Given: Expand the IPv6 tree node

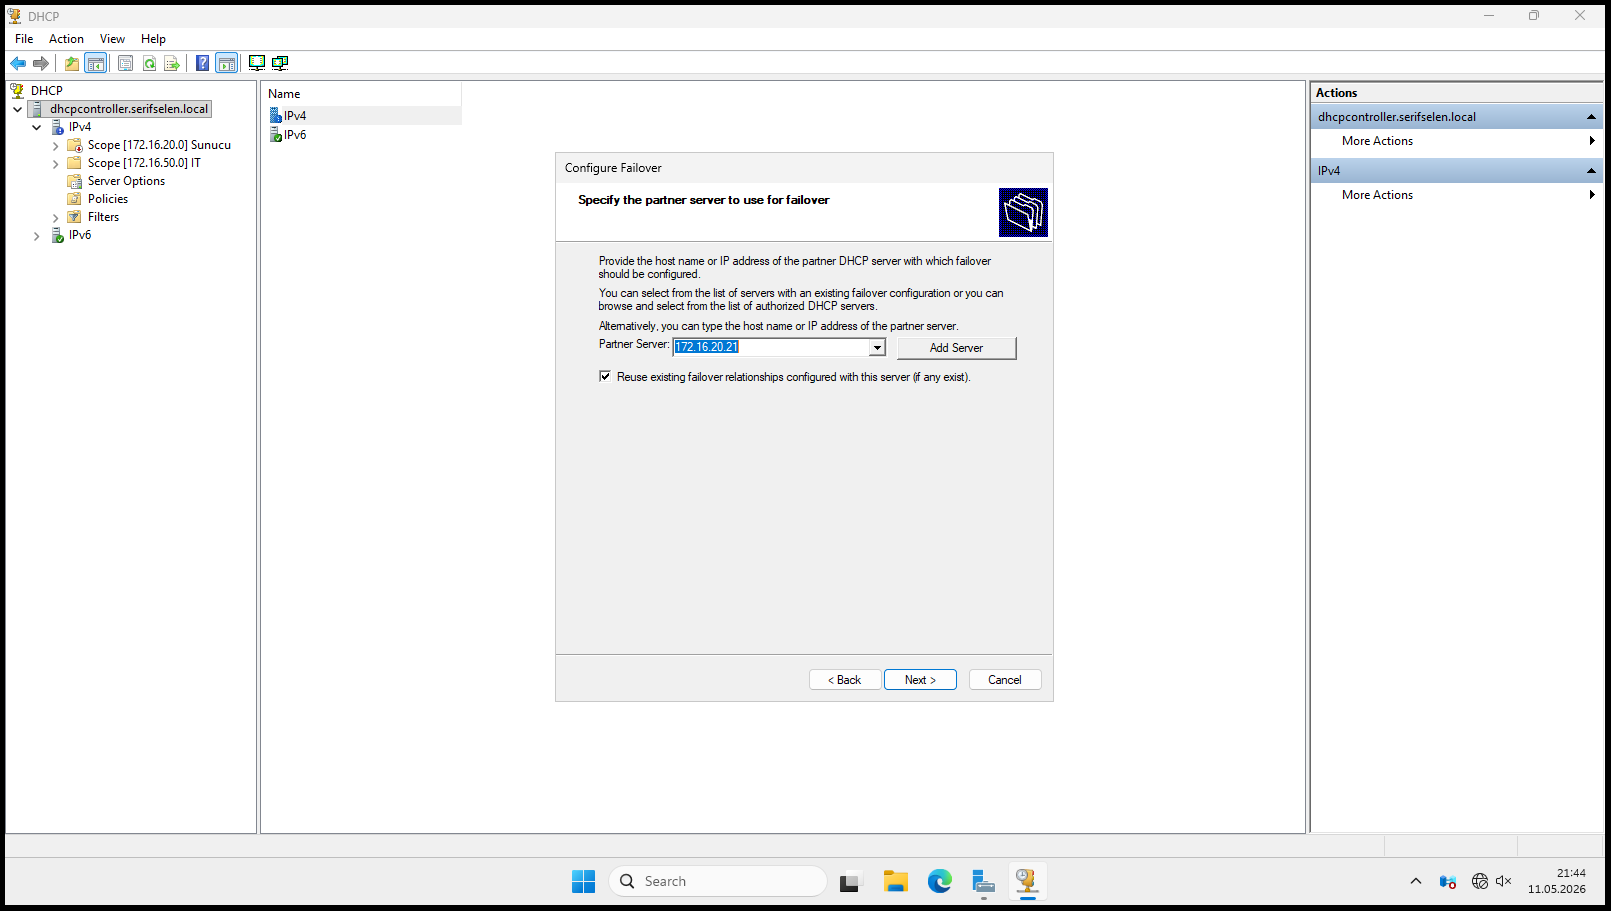Looking at the screenshot, I should tap(37, 236).
